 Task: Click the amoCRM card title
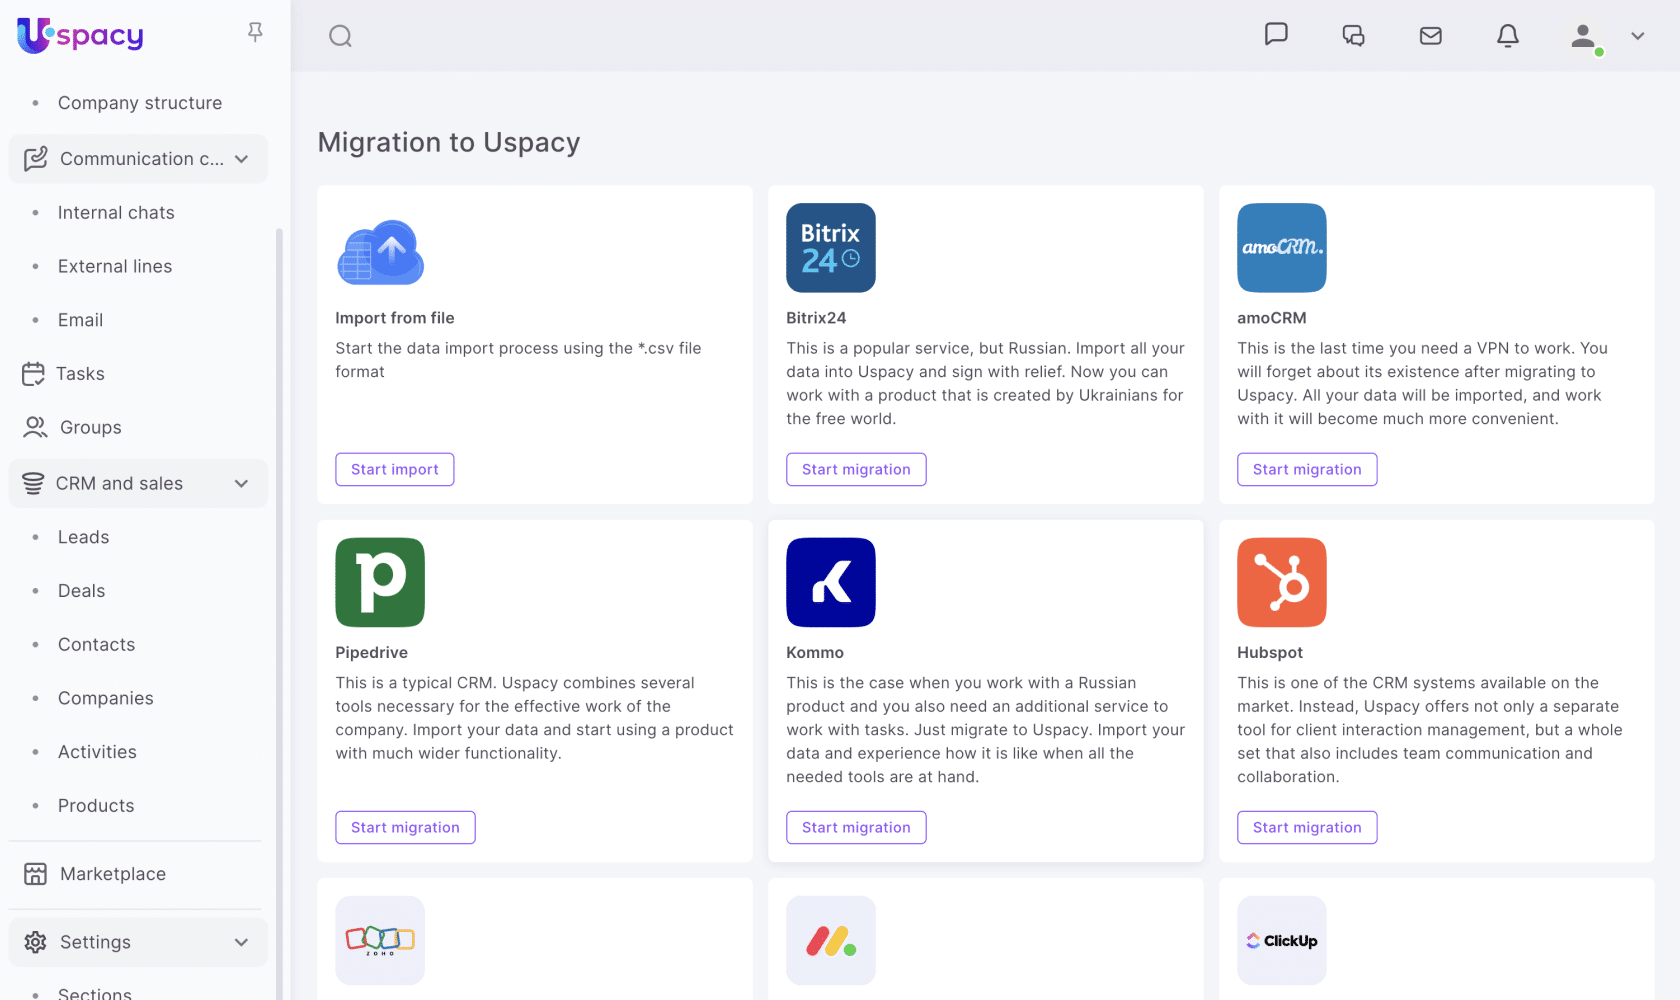[x=1272, y=318]
